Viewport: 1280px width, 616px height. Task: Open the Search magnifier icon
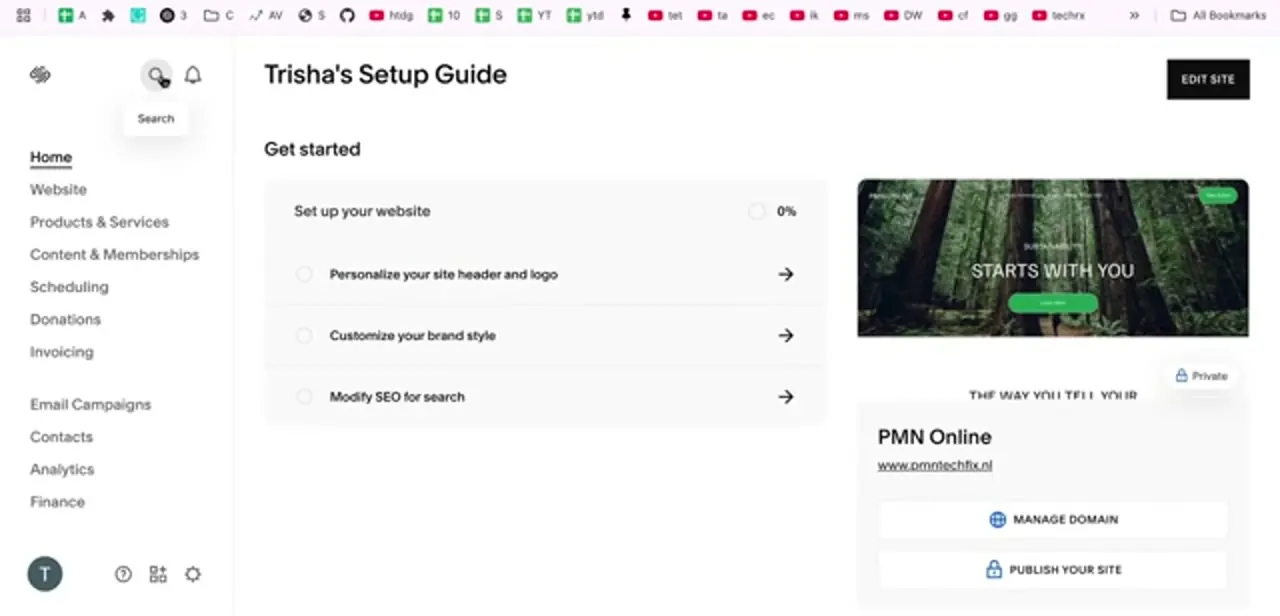coord(156,75)
